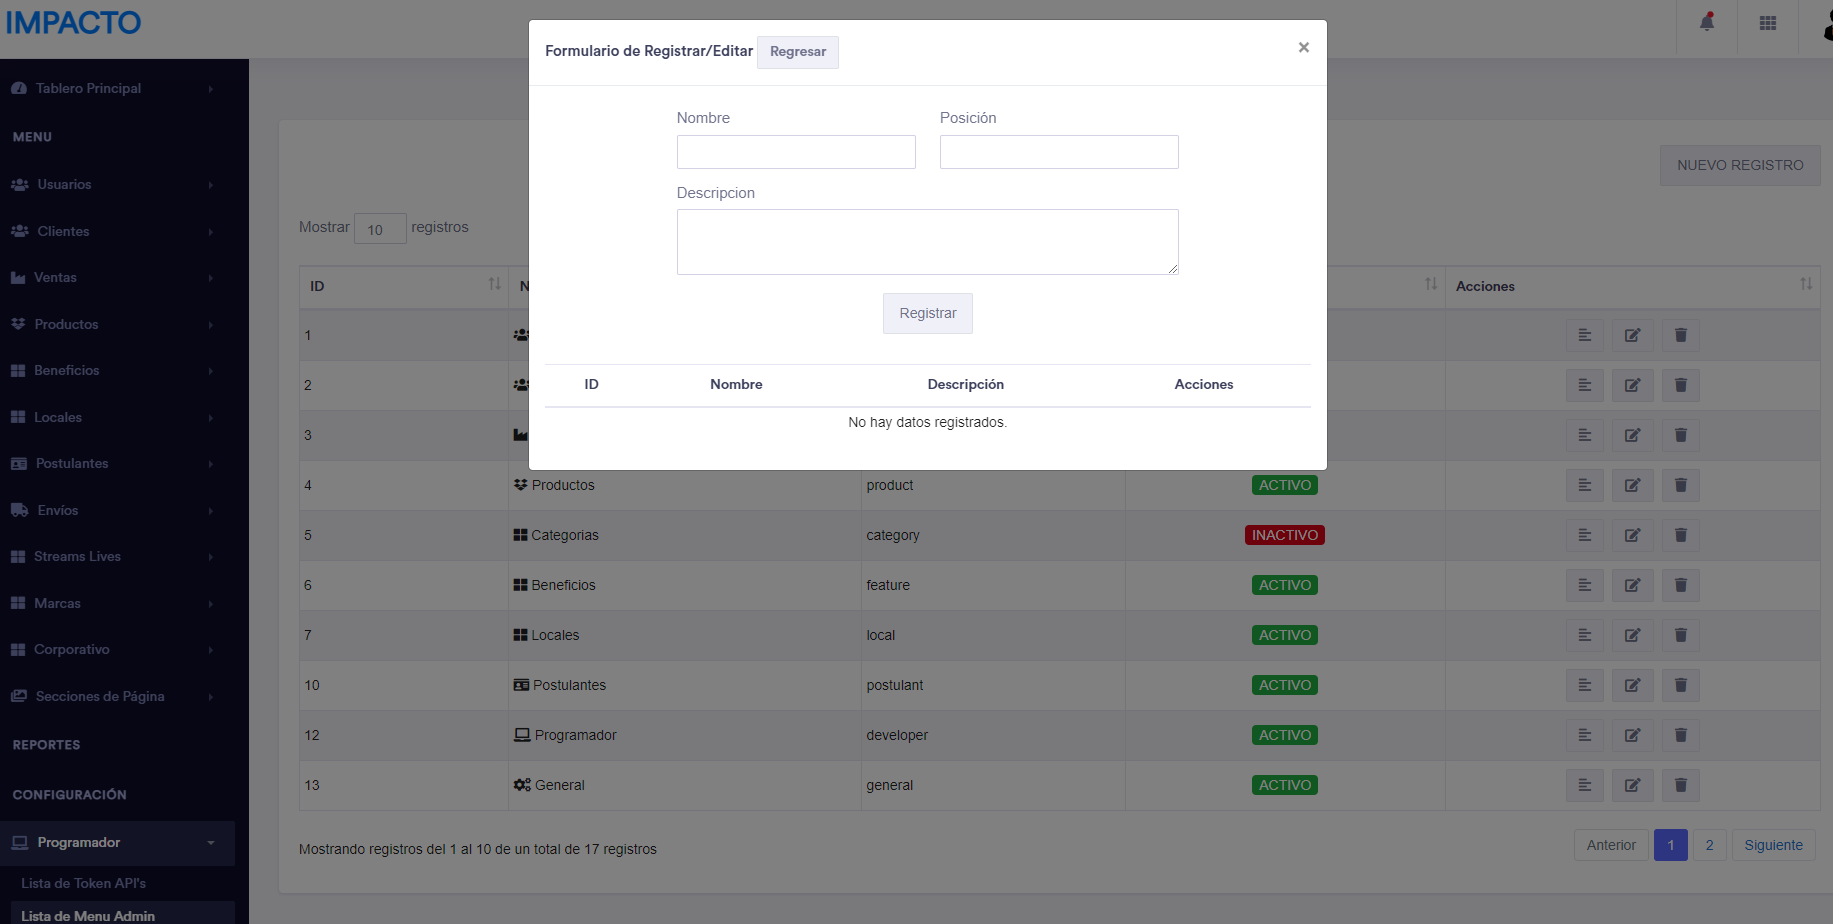Open list icon for Postulantes row
This screenshot has width=1833, height=924.
1584,685
